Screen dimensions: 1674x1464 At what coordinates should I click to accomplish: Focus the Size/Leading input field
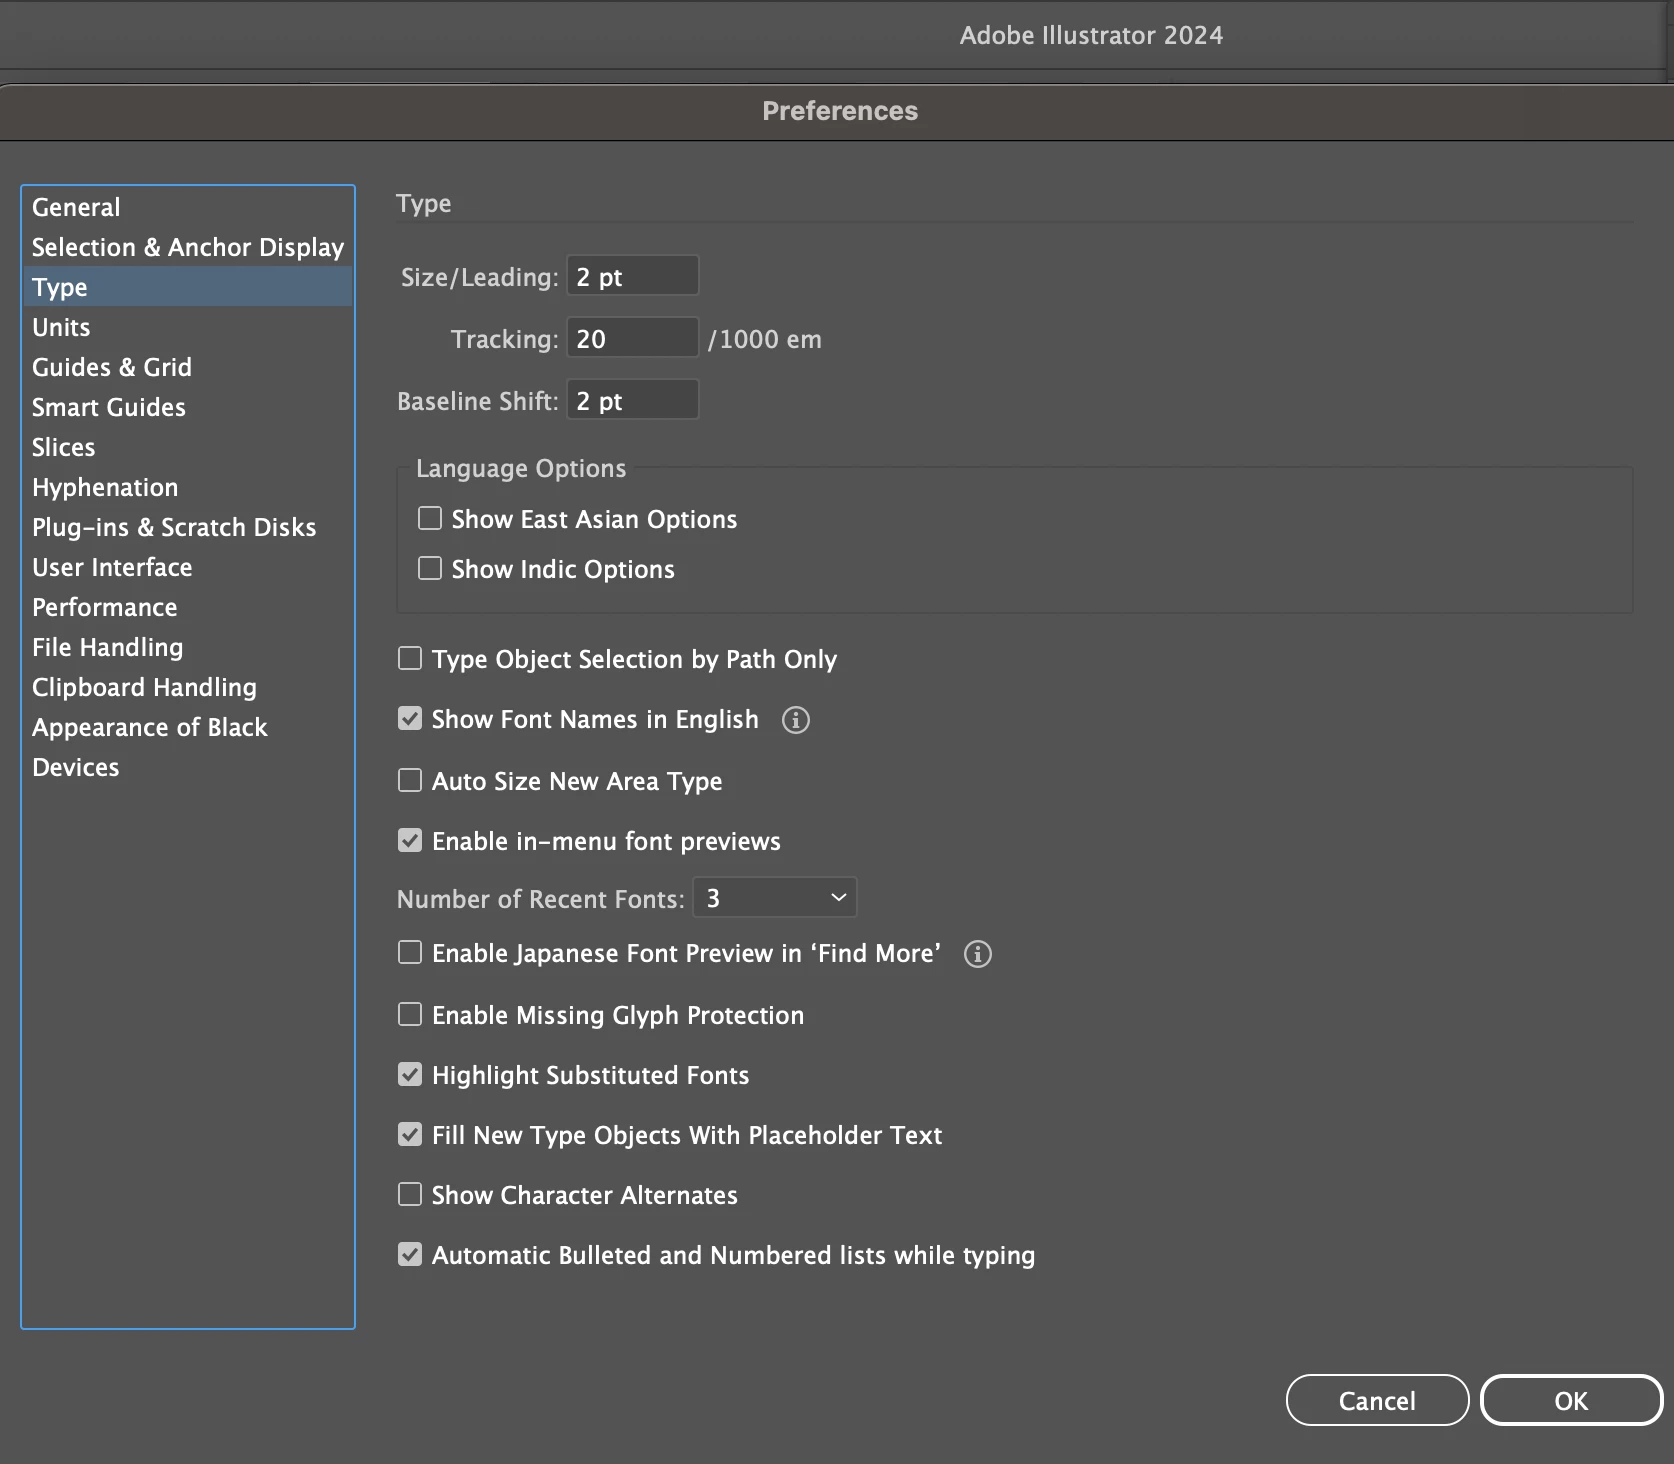[x=633, y=276]
